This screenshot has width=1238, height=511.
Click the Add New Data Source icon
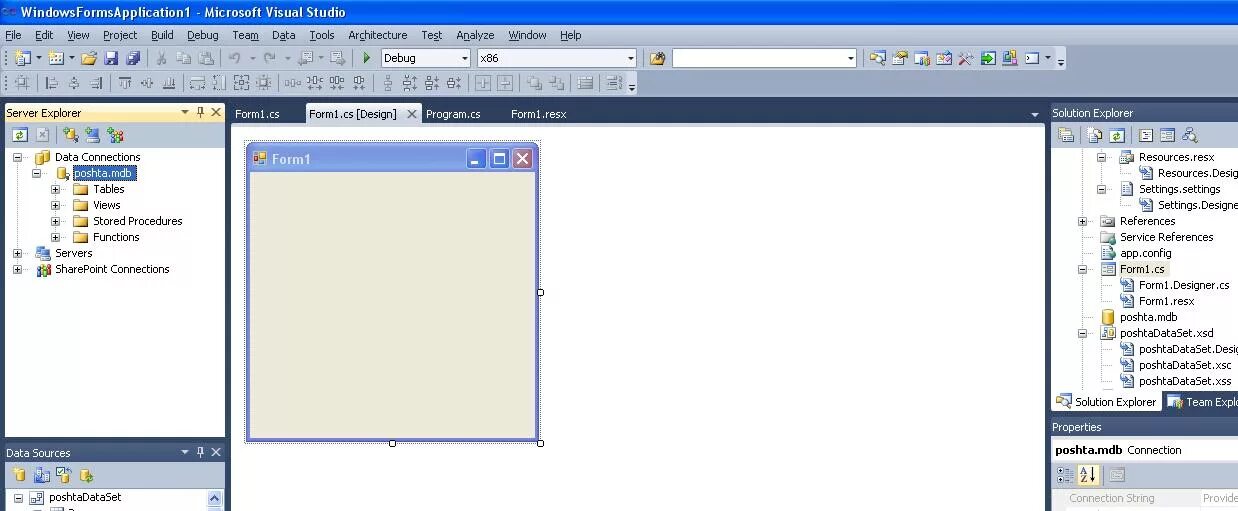(x=18, y=475)
